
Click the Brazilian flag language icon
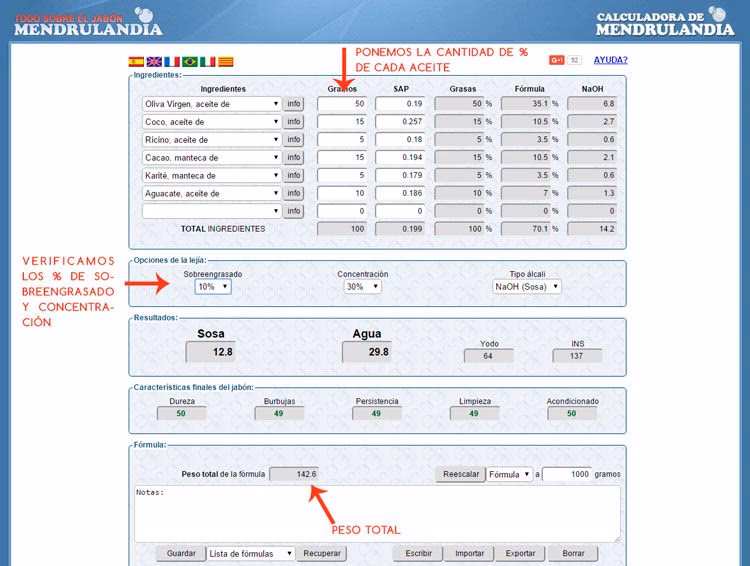coord(190,61)
